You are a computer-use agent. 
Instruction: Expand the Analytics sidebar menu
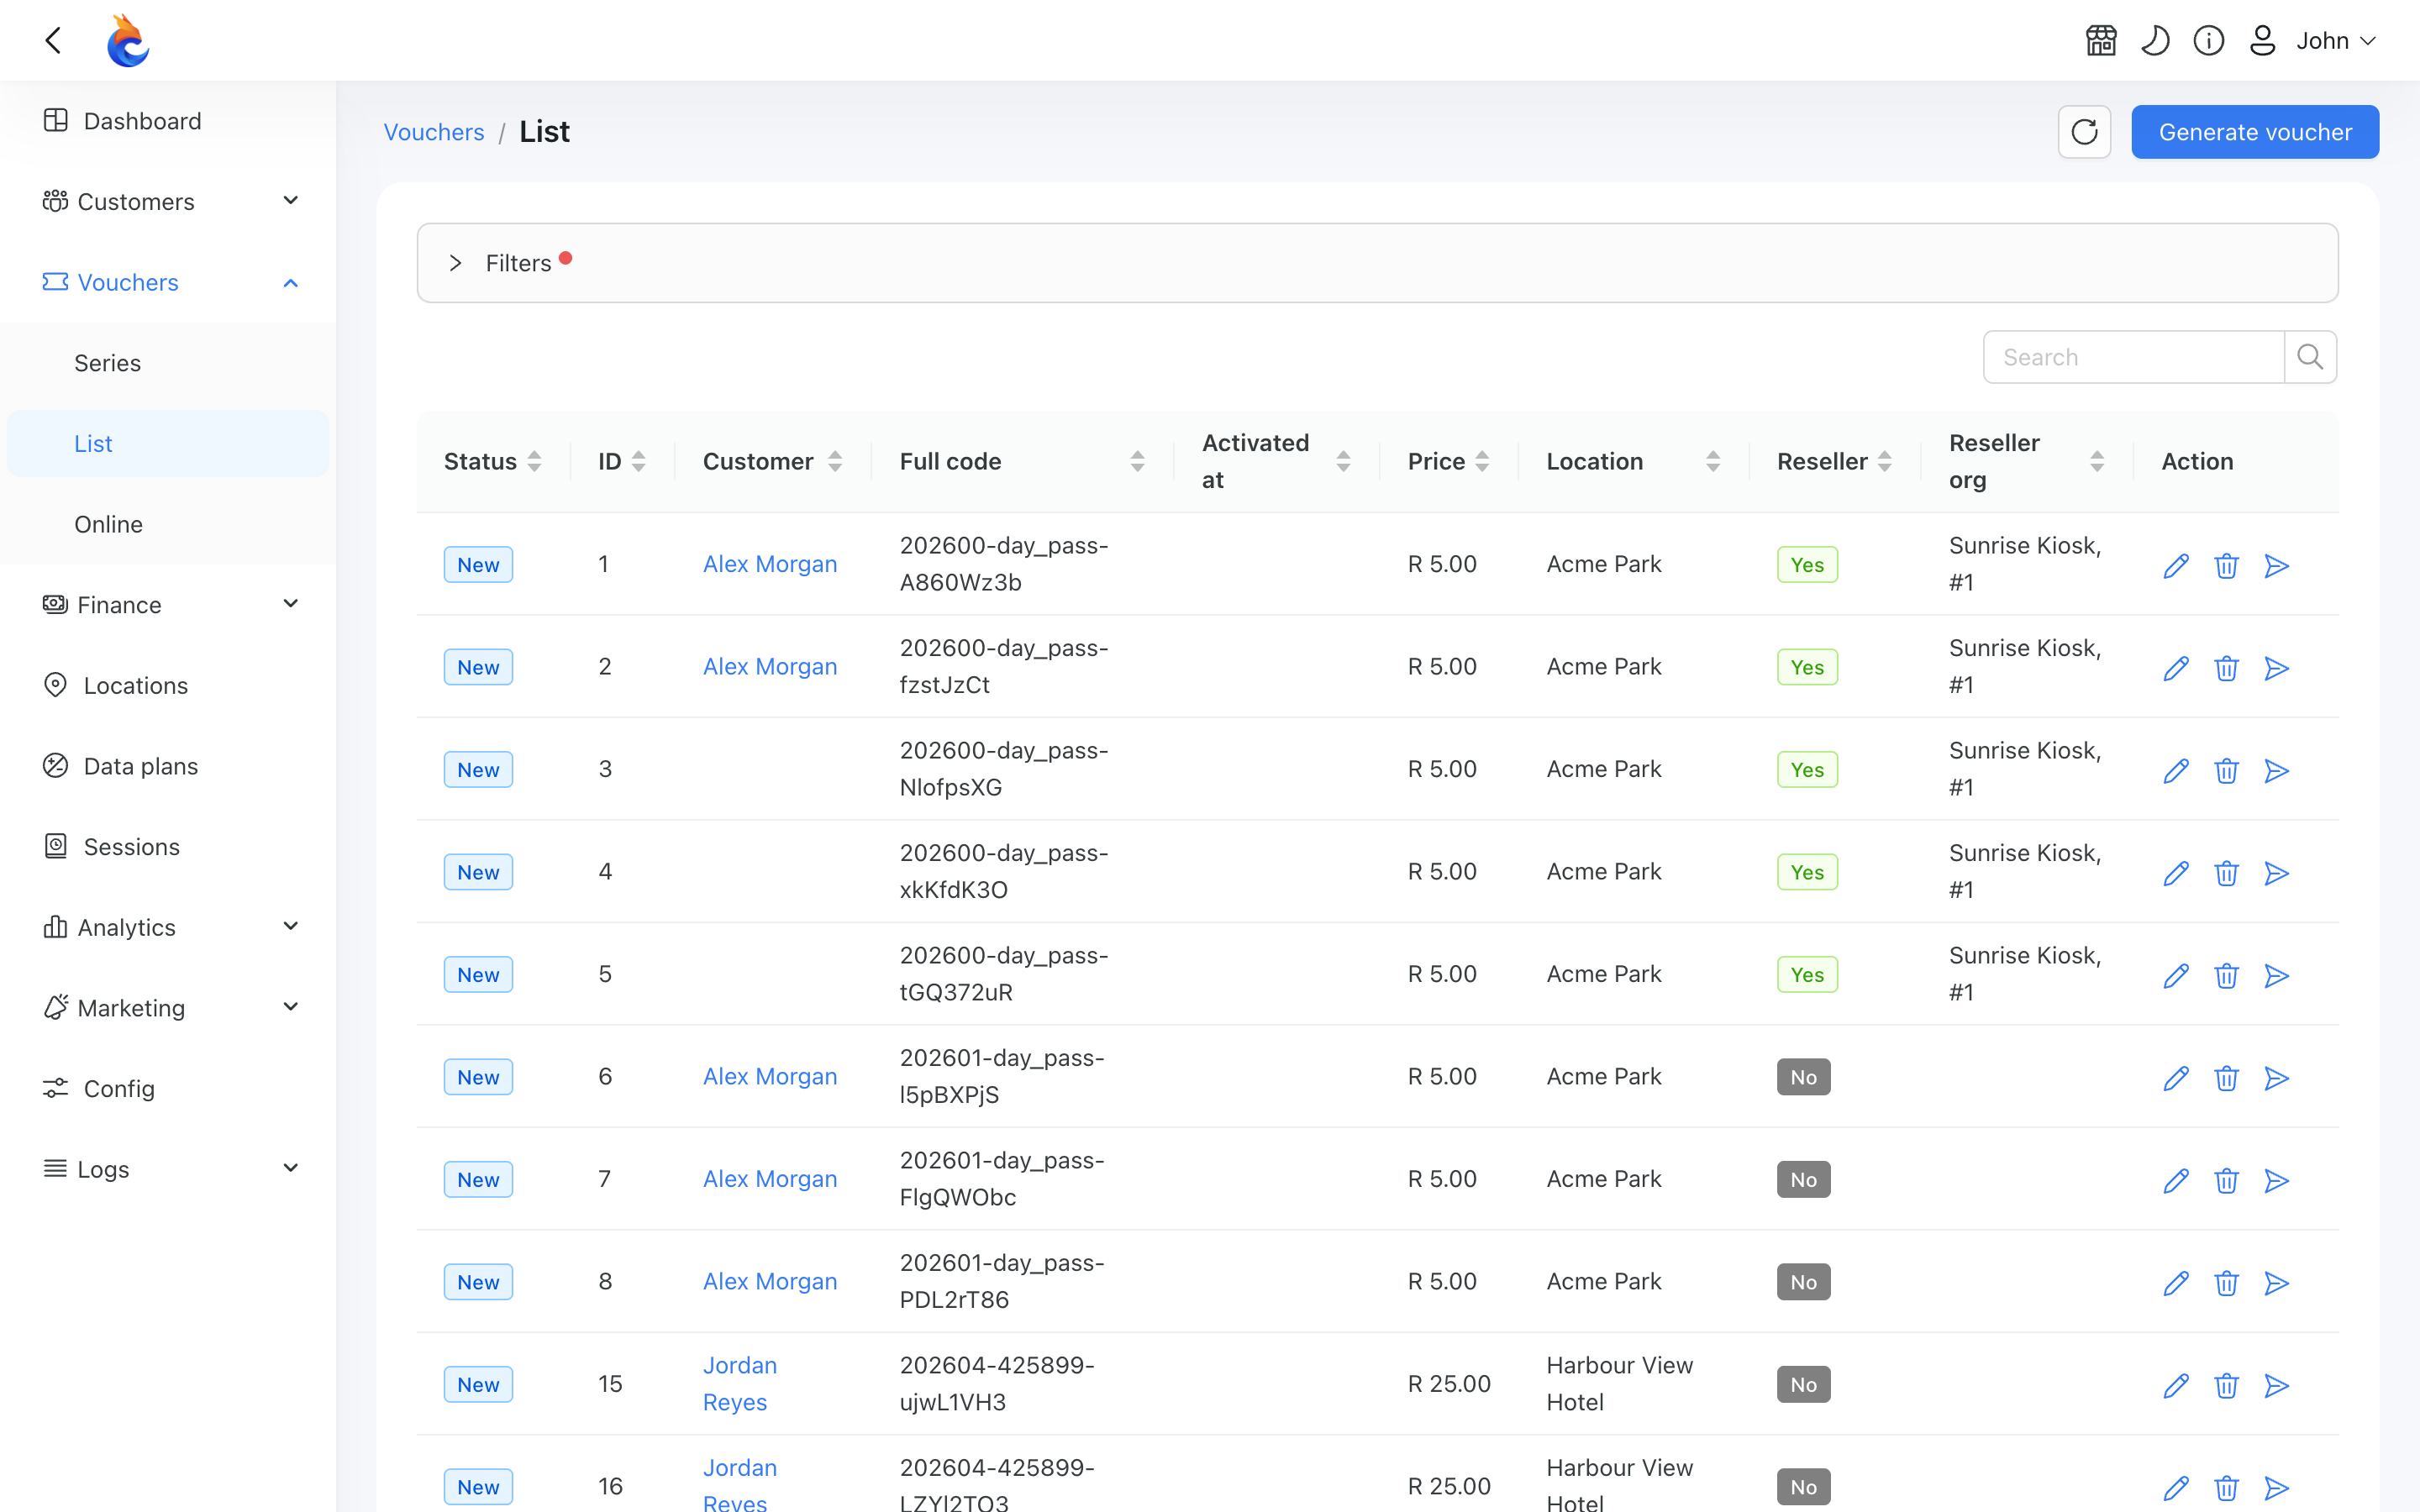click(x=168, y=927)
